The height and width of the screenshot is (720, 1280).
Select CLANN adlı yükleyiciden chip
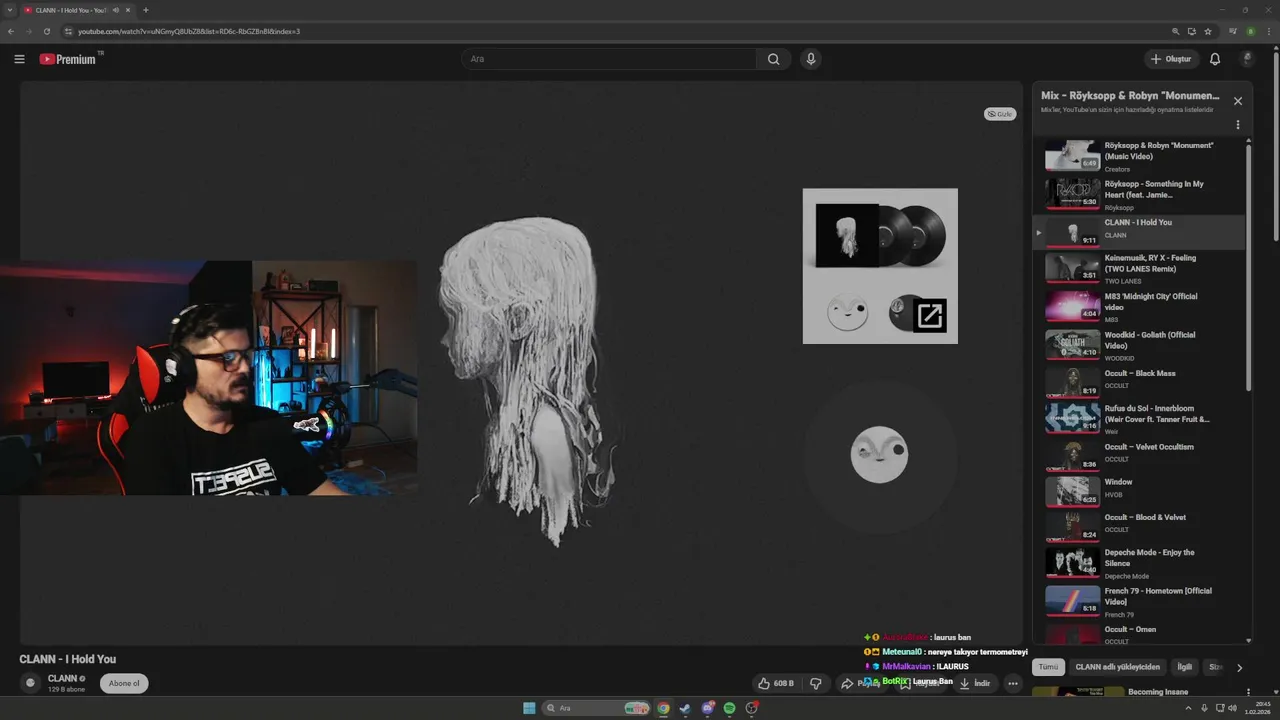[x=1117, y=667]
